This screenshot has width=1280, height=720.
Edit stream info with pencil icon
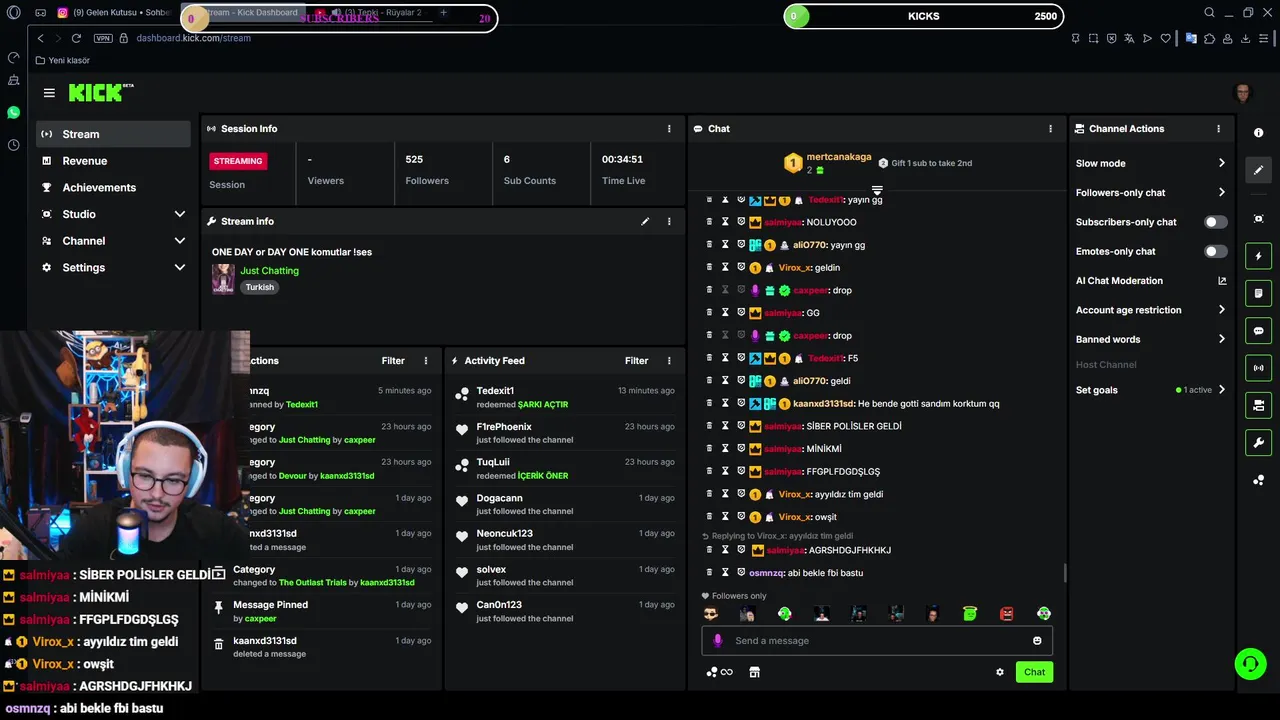(x=645, y=221)
